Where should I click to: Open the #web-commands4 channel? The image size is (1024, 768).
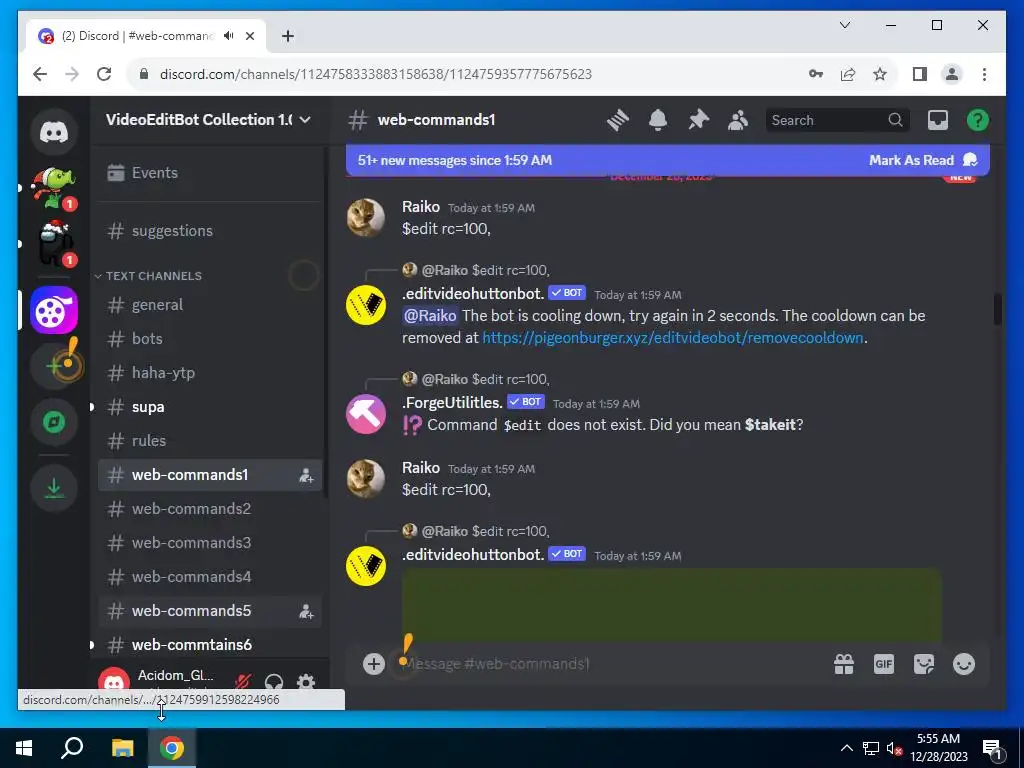click(x=209, y=577)
